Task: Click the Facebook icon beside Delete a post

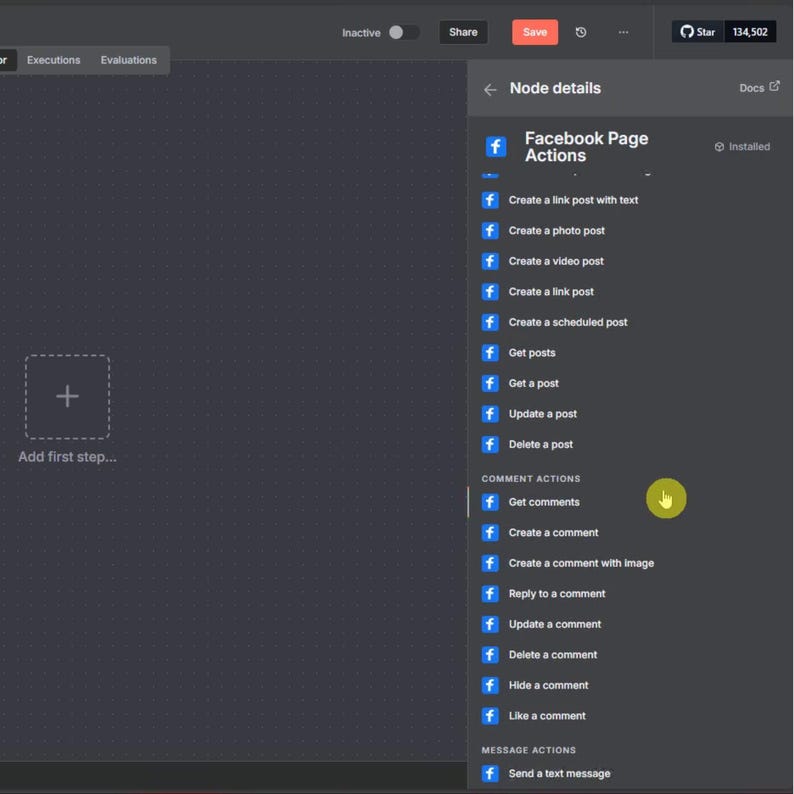Action: click(490, 444)
